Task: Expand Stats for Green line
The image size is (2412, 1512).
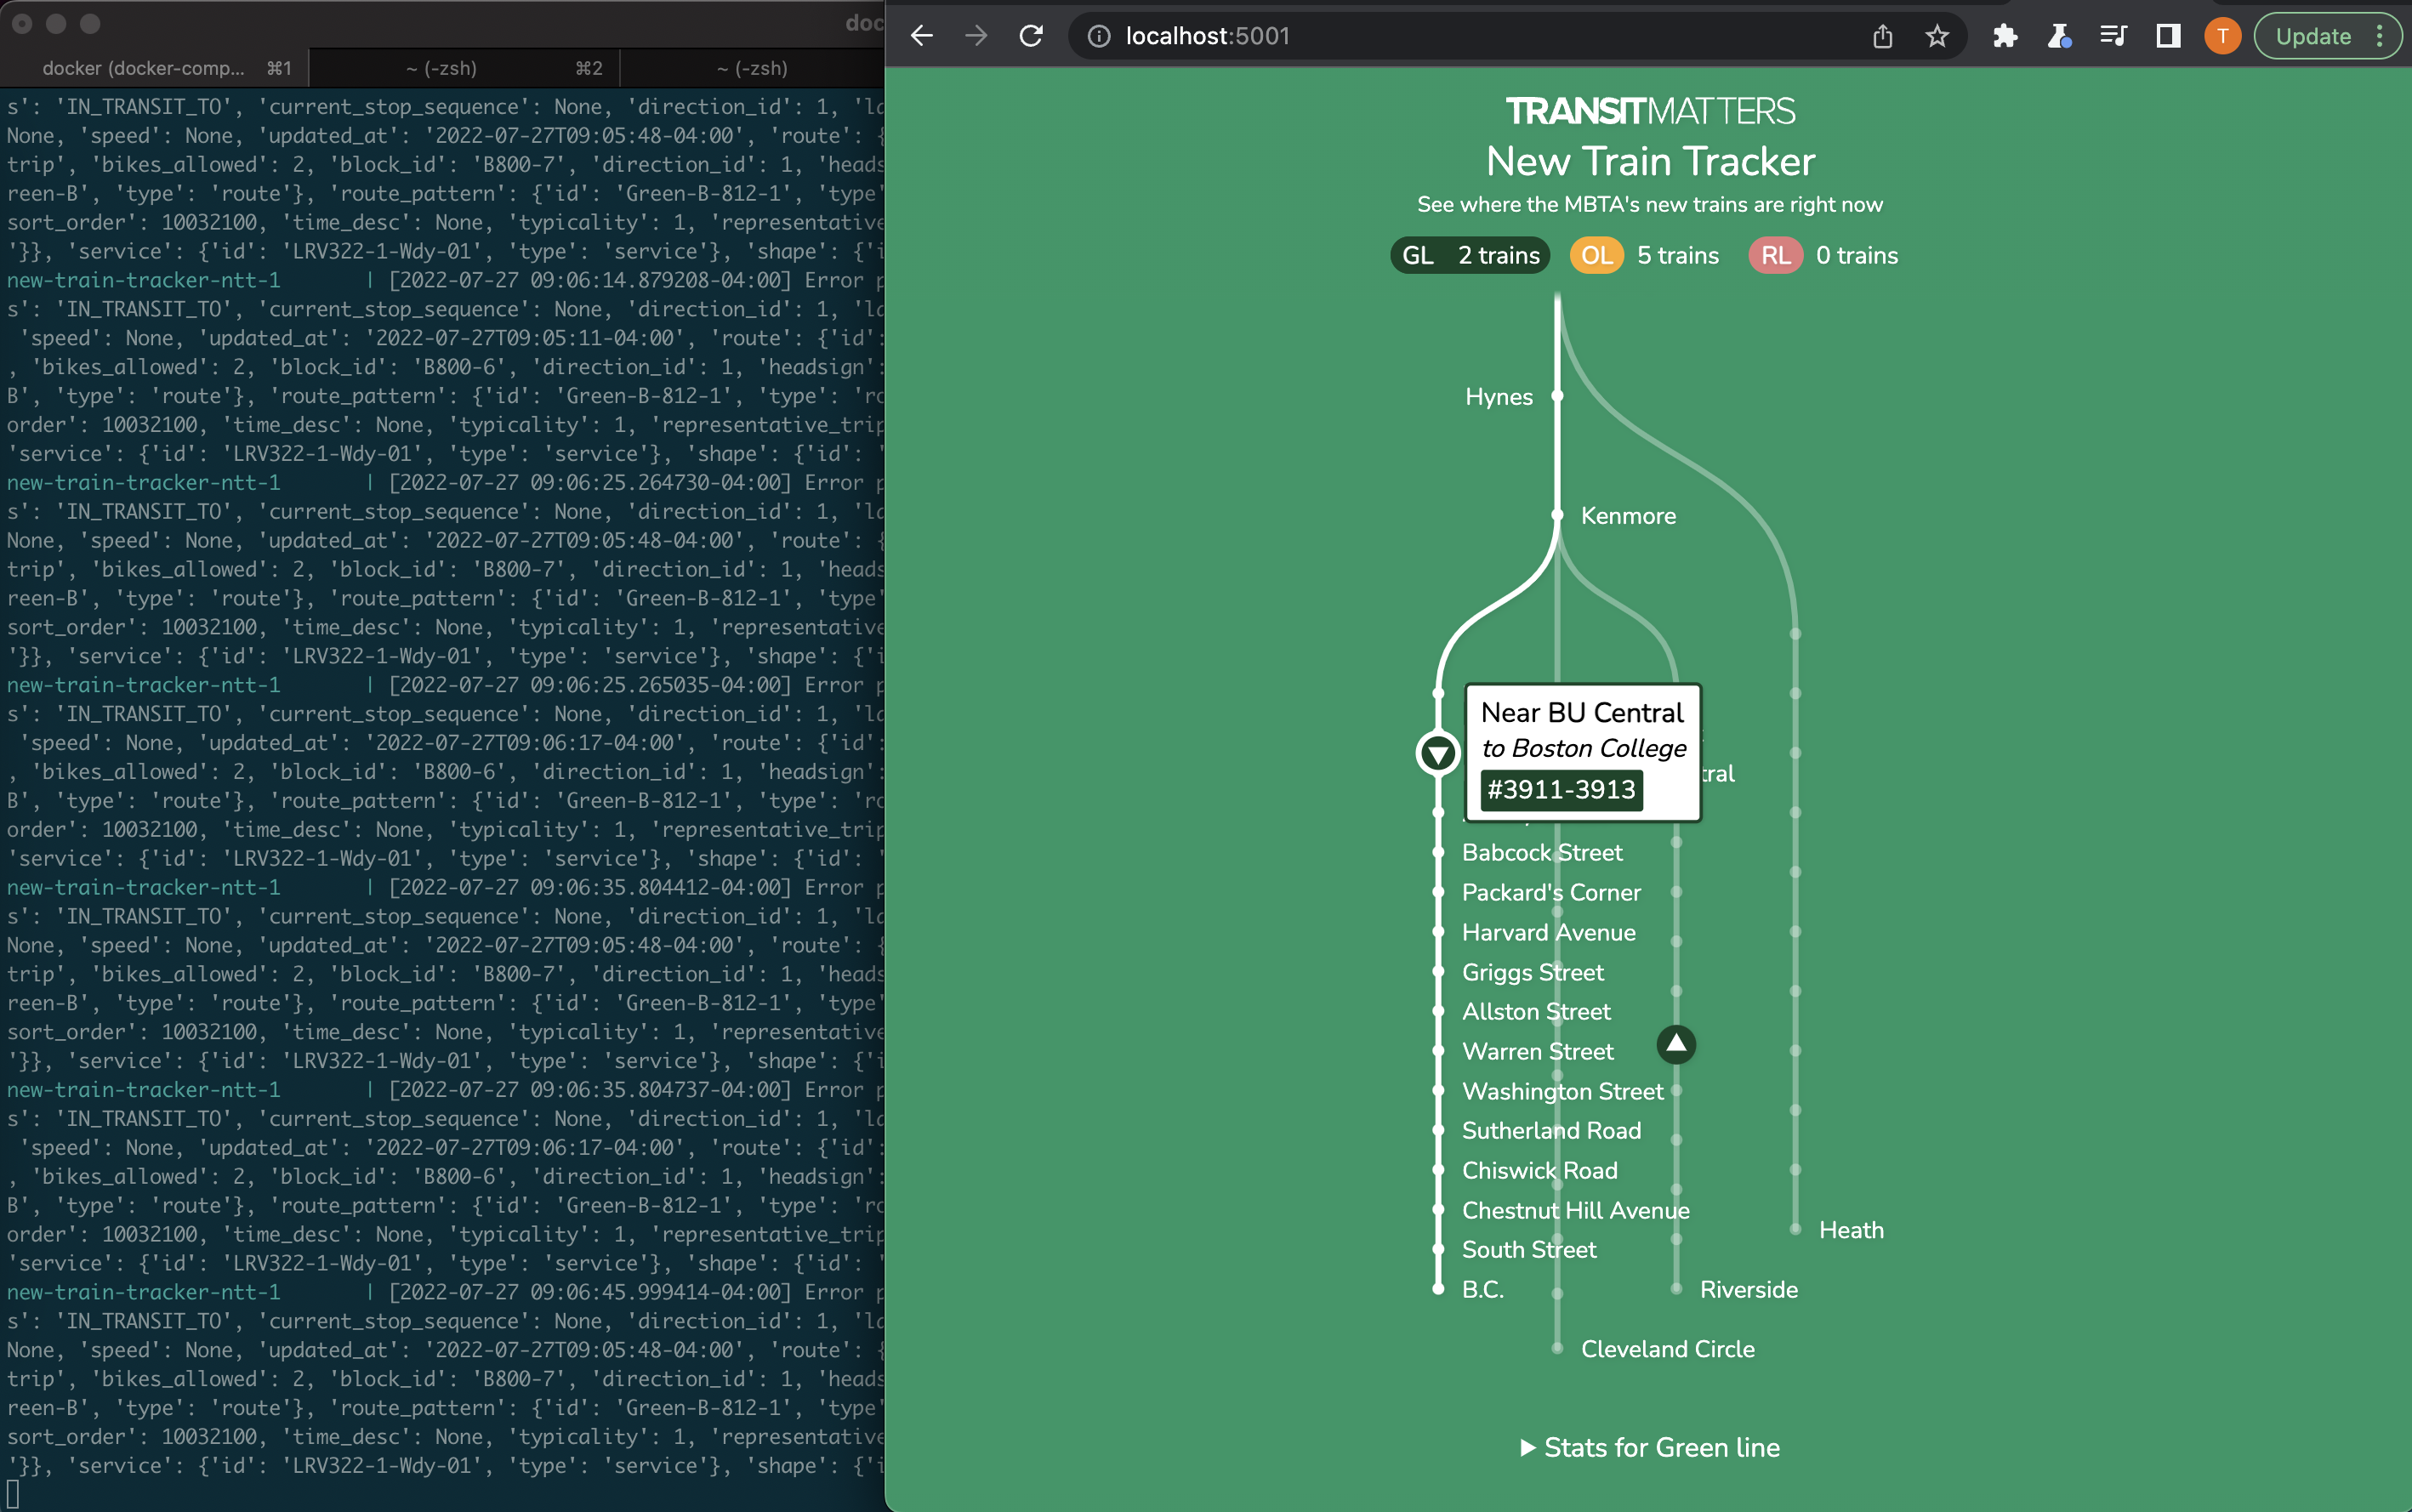Action: [x=1650, y=1447]
